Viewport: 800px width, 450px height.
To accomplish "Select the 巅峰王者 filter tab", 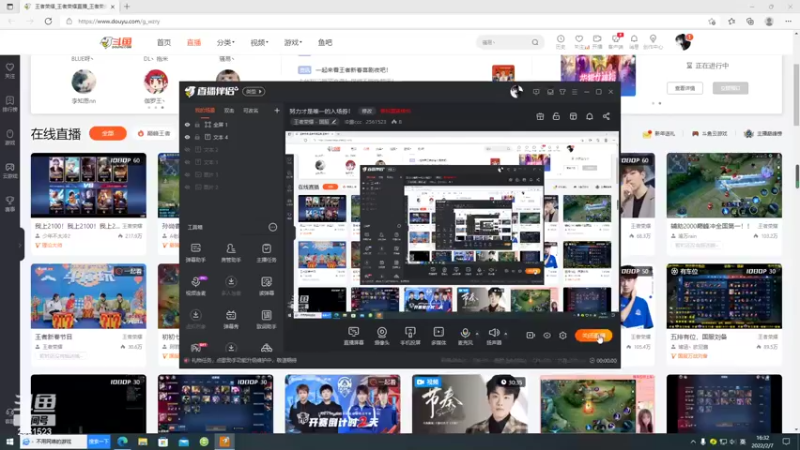I will coord(154,133).
